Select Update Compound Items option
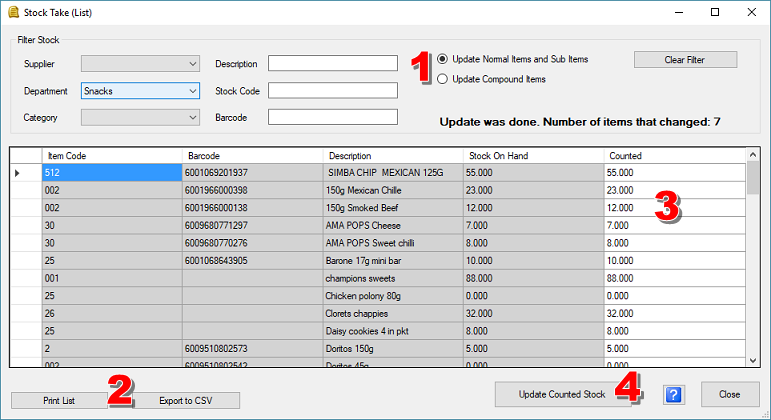Screen dimensions: 771x420 click(x=443, y=79)
